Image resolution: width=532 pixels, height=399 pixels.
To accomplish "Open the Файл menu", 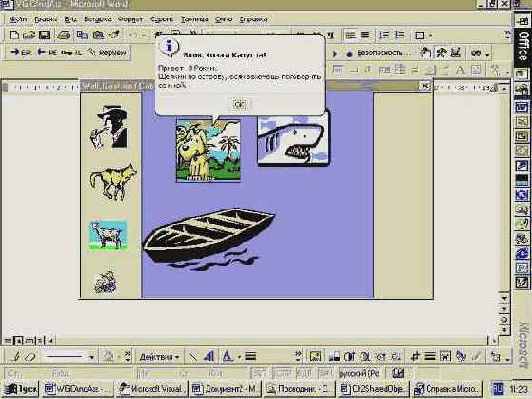I will 18,19.
